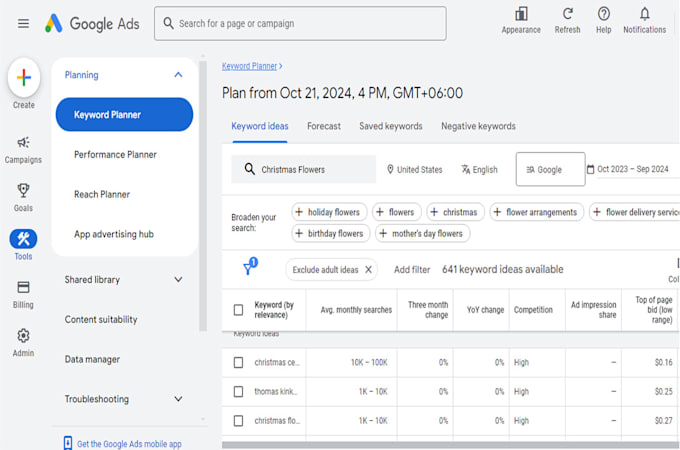Open the hamburger main menu
Viewport: 680px width, 450px height.
point(23,23)
